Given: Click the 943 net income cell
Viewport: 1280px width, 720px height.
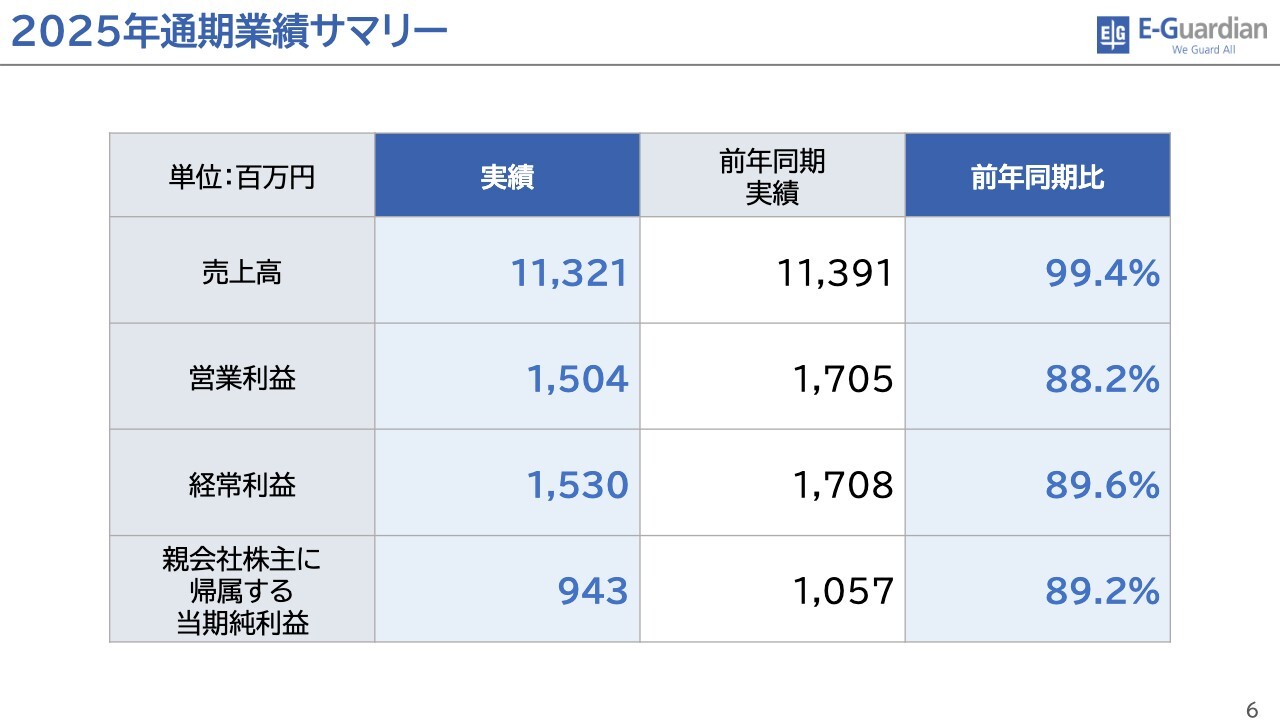Looking at the screenshot, I should click(592, 592).
